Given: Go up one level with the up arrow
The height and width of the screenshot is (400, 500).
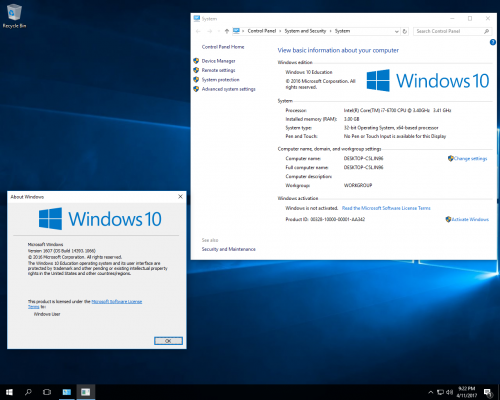Looking at the screenshot, I should pyautogui.click(x=227, y=31).
